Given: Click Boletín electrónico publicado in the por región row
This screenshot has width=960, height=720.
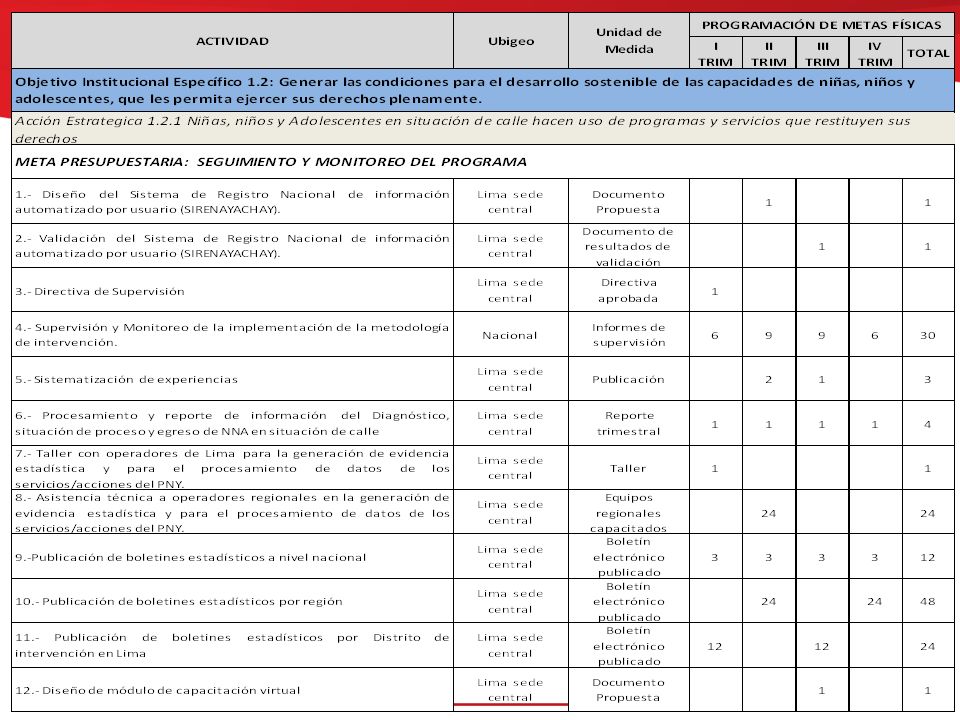Looking at the screenshot, I should pos(629,602).
